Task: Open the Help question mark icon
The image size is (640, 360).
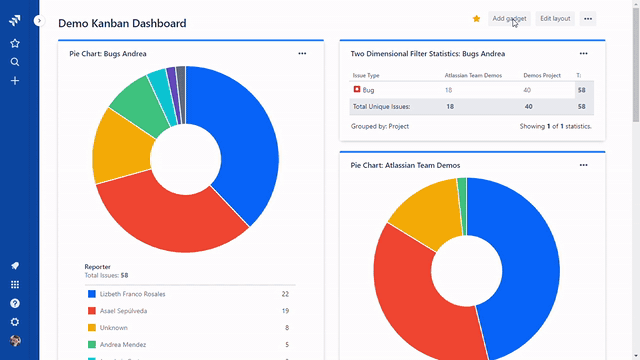Action: (15, 303)
